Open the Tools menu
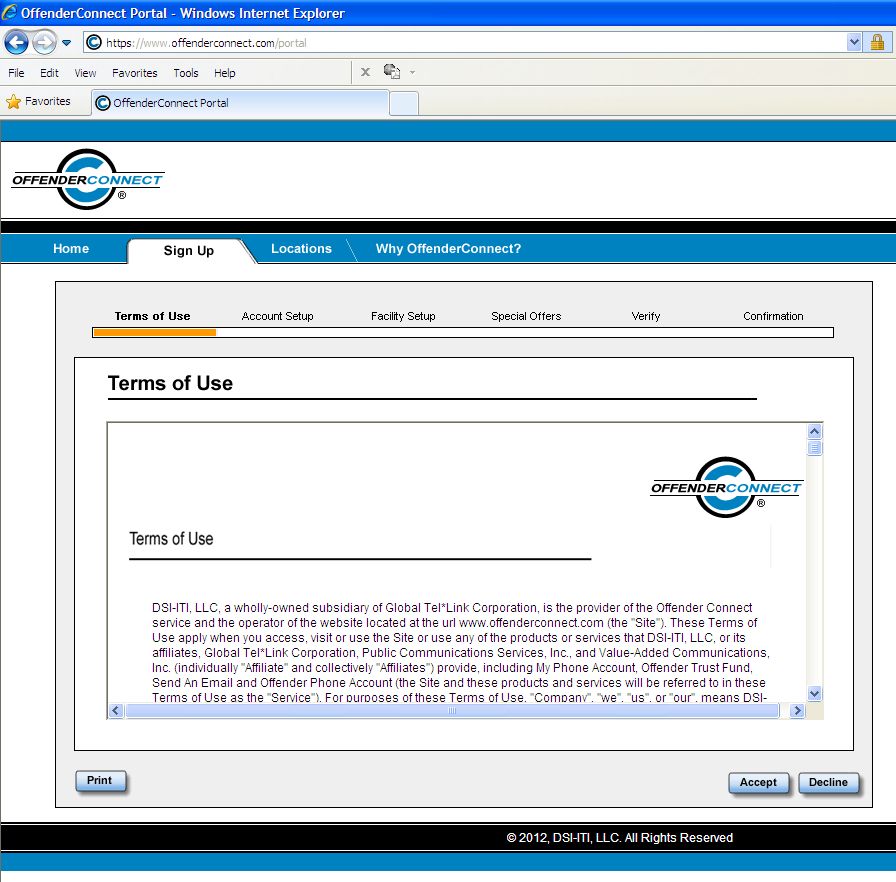The image size is (896, 882). click(x=186, y=73)
